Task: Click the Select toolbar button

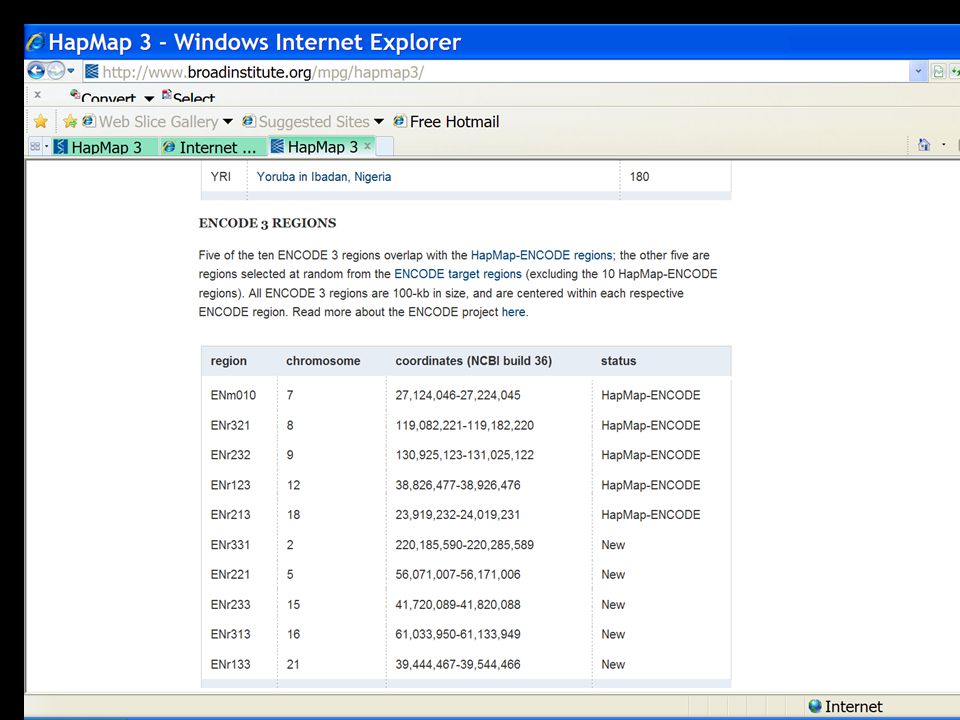Action: pos(188,97)
